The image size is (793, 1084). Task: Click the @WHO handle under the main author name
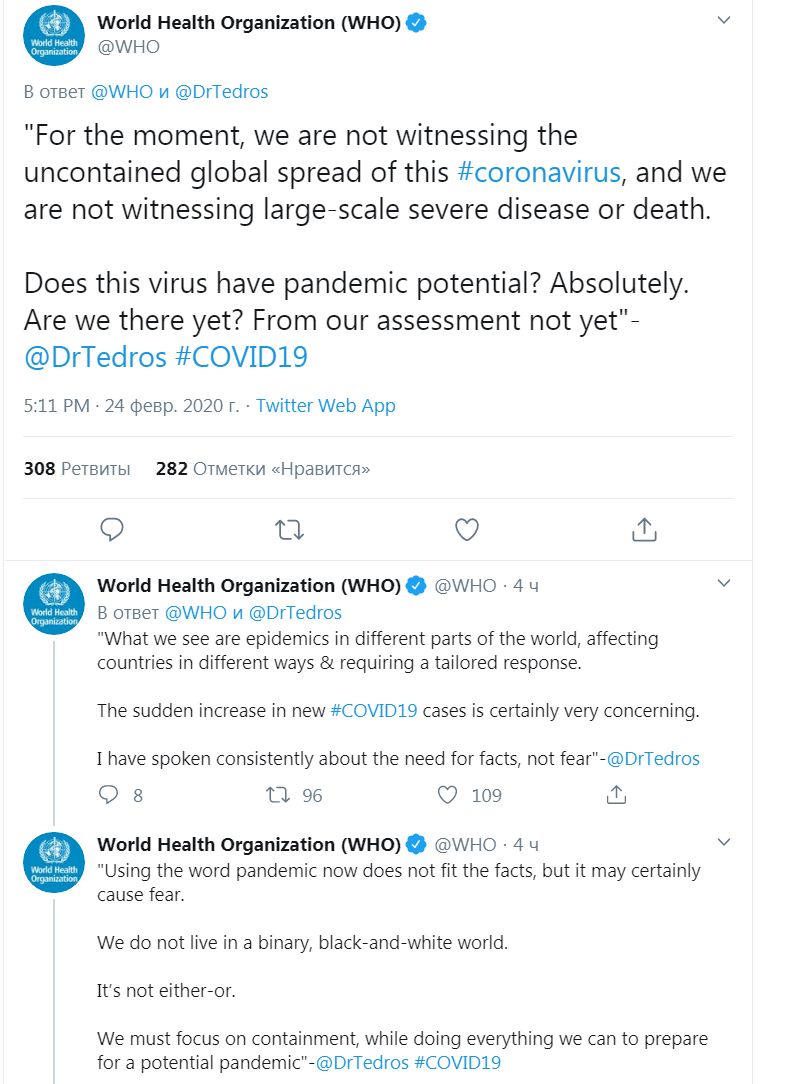tap(128, 47)
